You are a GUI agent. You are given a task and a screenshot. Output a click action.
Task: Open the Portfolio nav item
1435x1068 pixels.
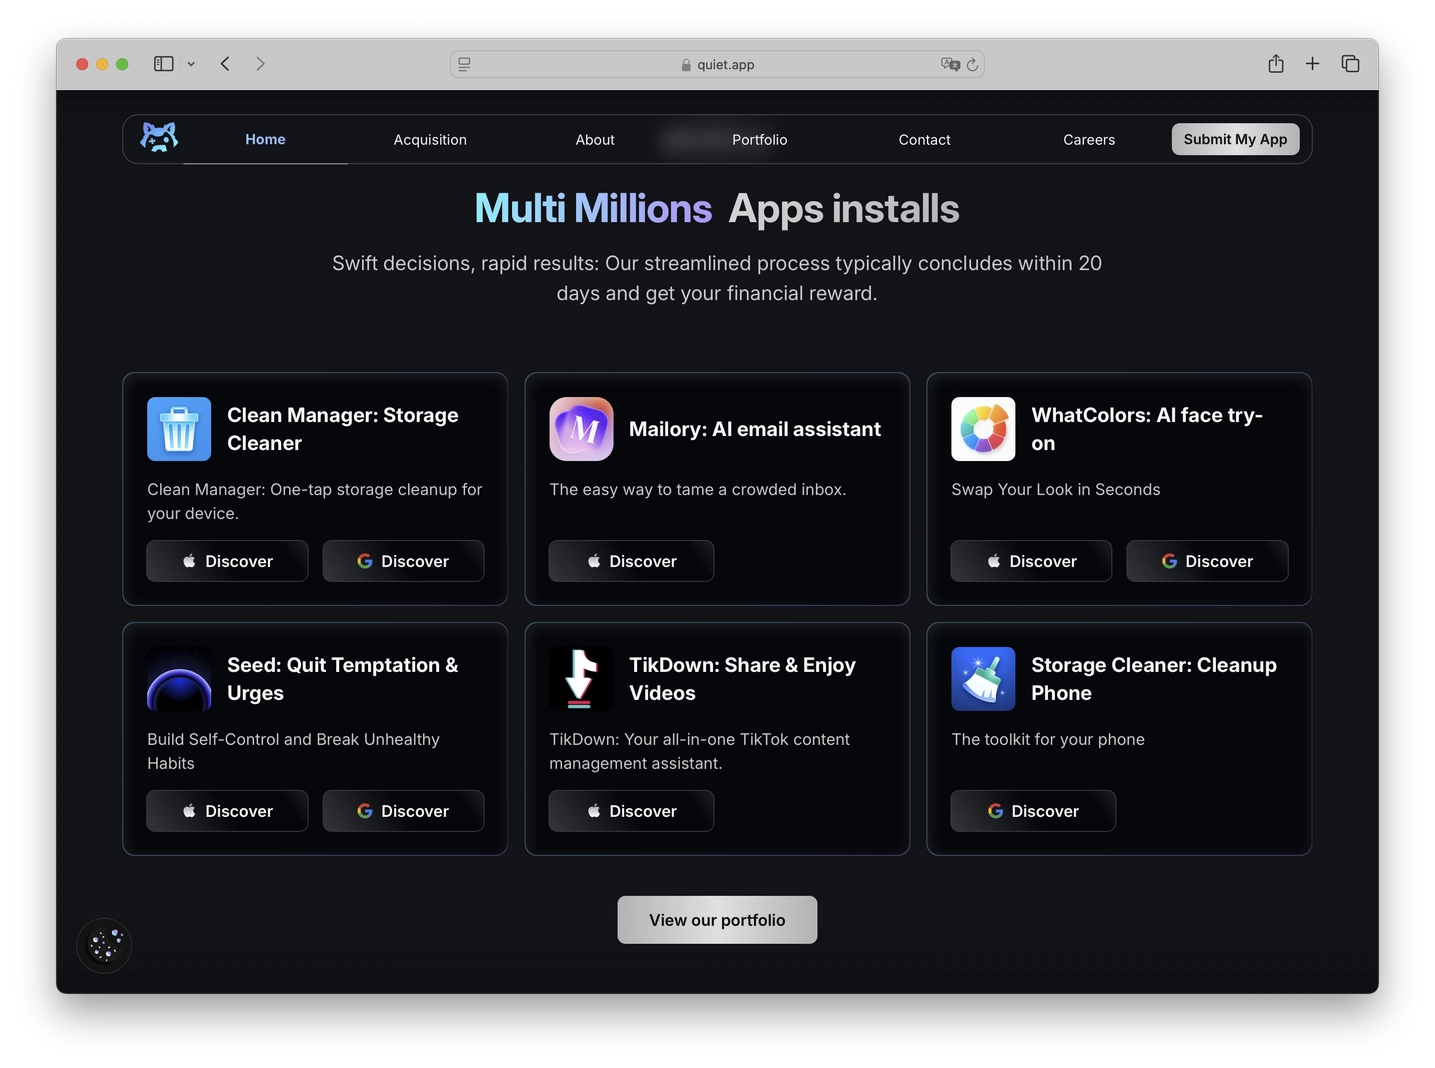click(760, 140)
